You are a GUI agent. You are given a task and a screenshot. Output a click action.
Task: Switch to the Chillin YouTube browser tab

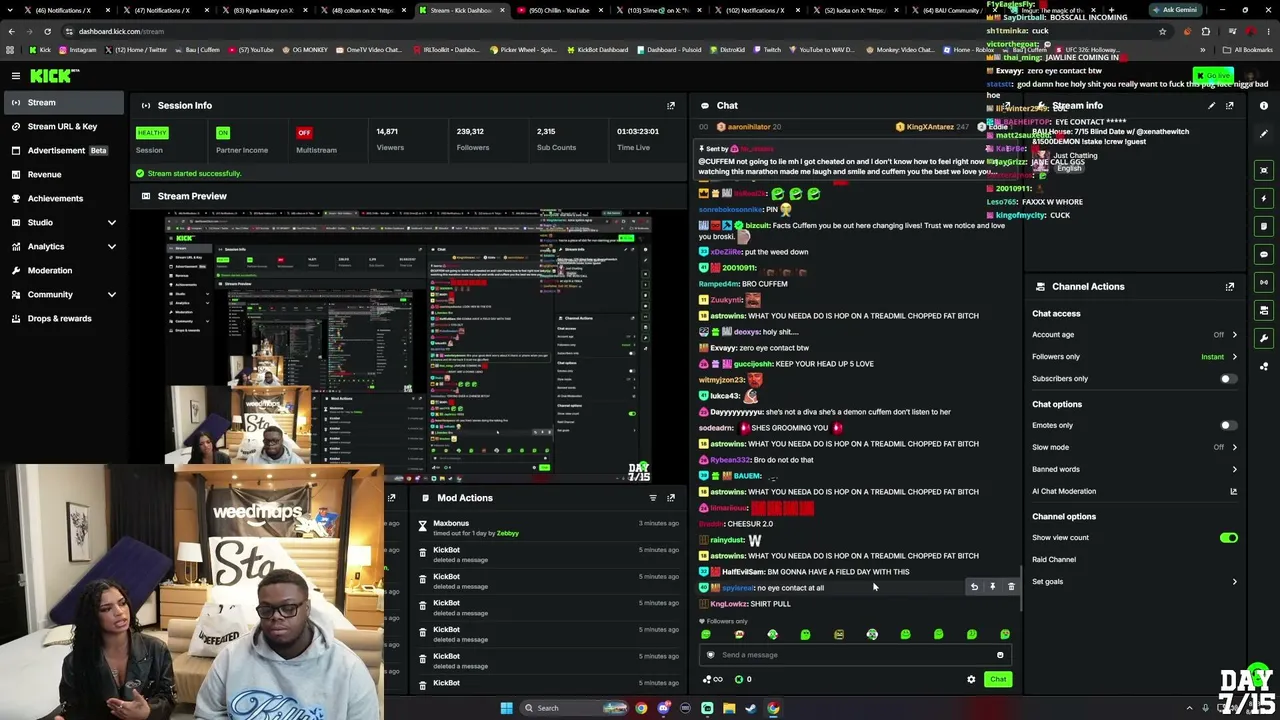[558, 10]
